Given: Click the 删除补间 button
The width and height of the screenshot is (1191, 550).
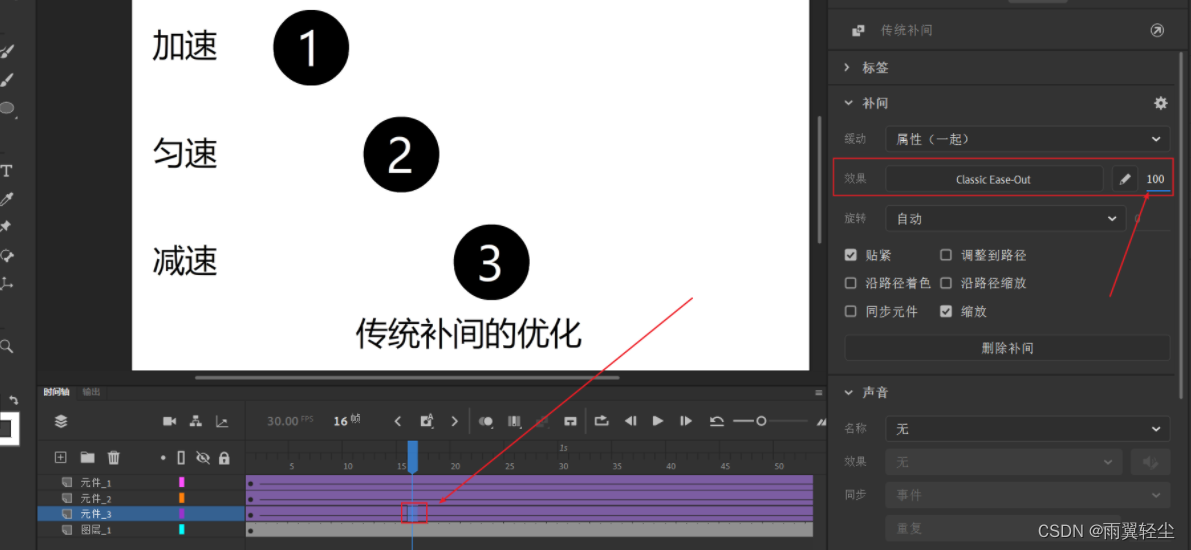Looking at the screenshot, I should tap(1007, 348).
